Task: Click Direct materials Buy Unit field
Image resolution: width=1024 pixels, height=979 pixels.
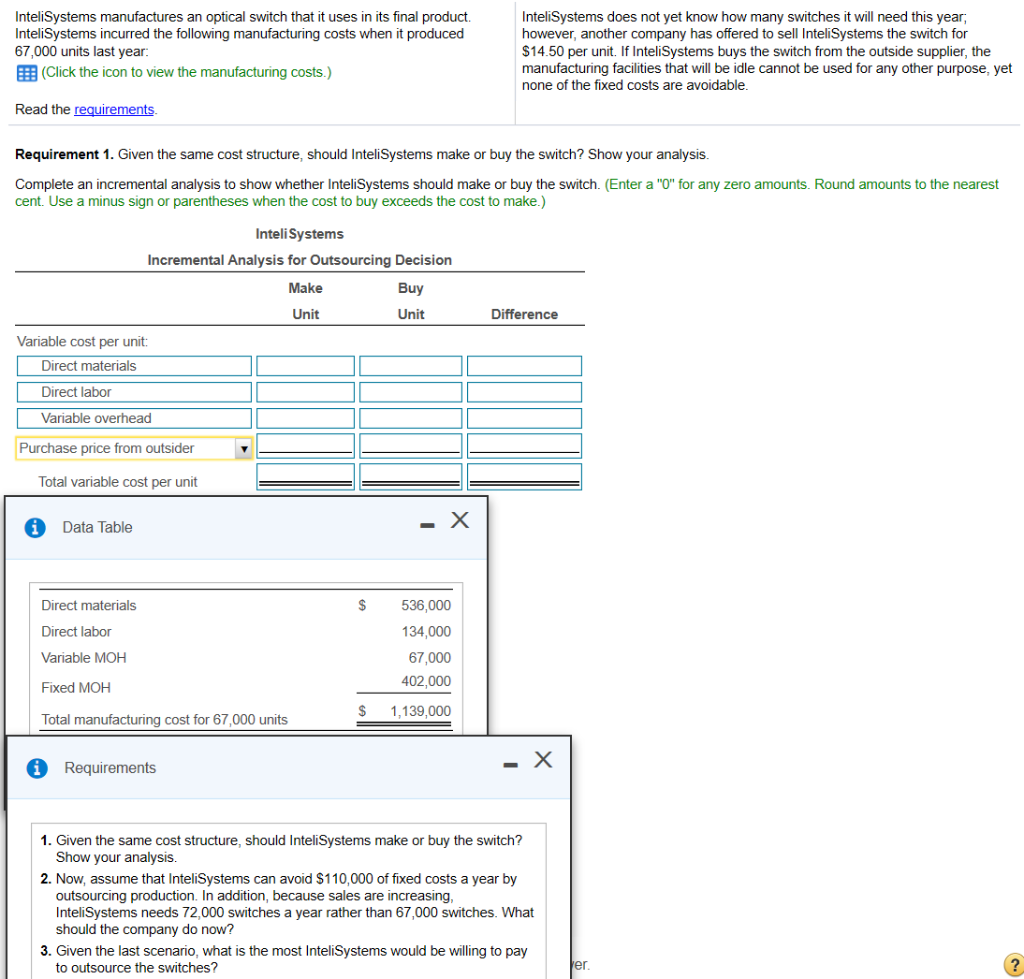Action: click(x=411, y=366)
